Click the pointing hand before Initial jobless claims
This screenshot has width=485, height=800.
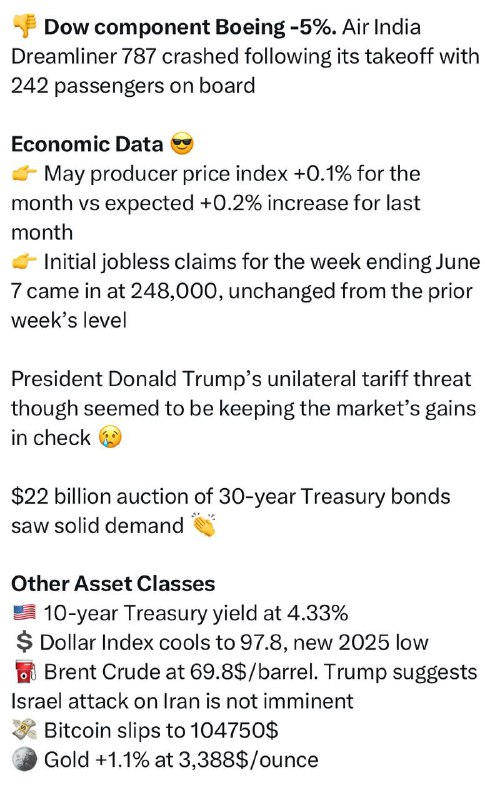[24, 262]
